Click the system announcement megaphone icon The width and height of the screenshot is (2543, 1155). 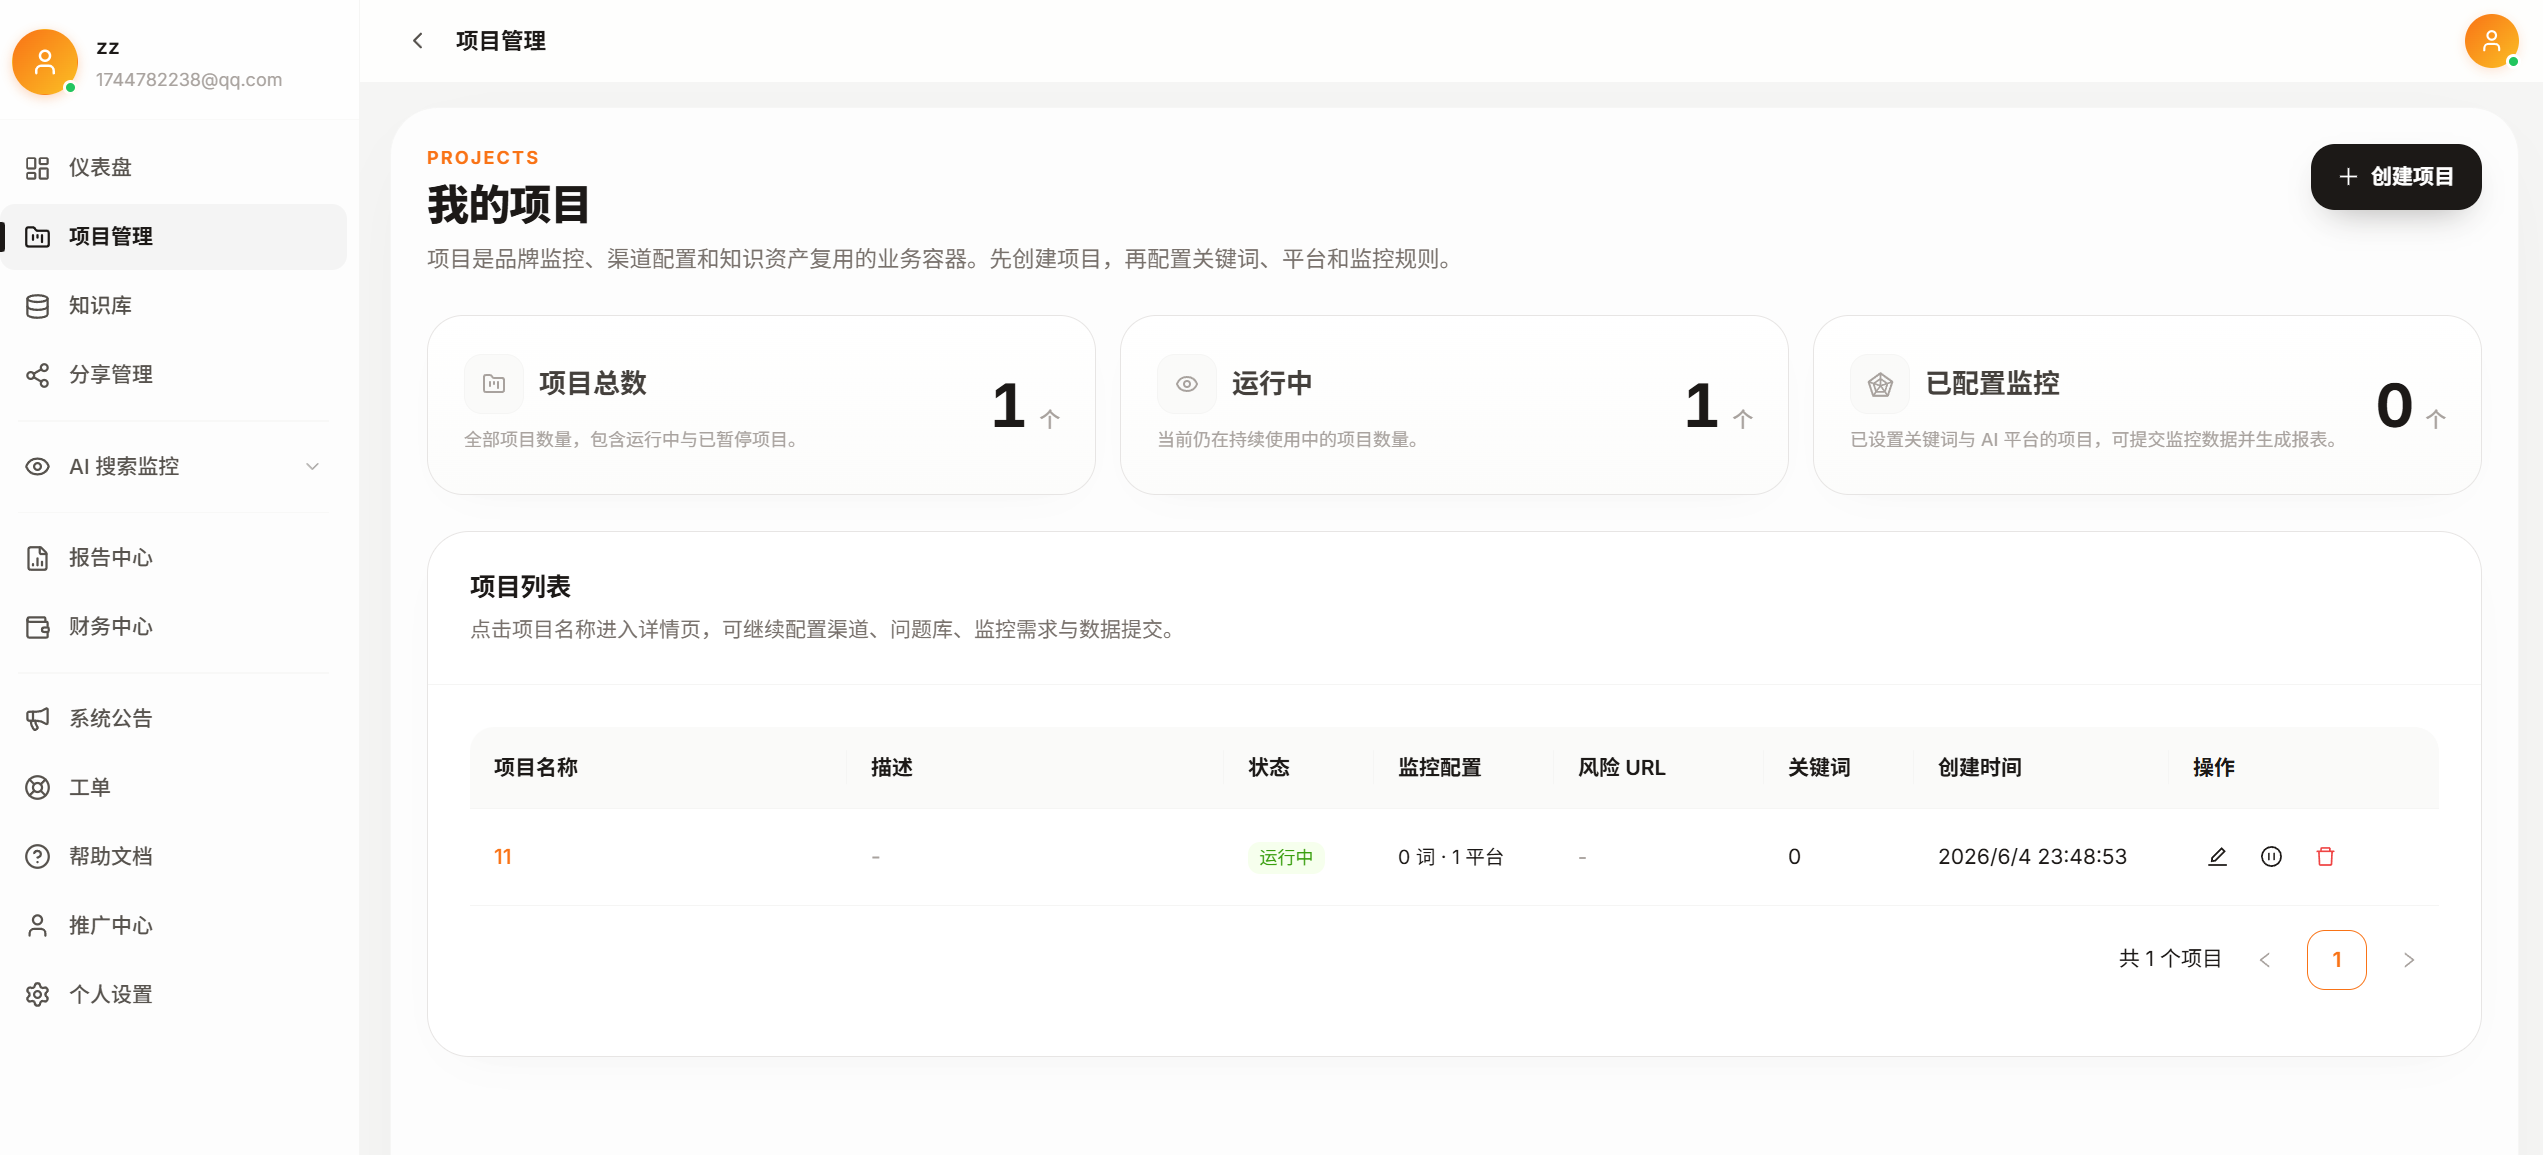click(x=37, y=719)
